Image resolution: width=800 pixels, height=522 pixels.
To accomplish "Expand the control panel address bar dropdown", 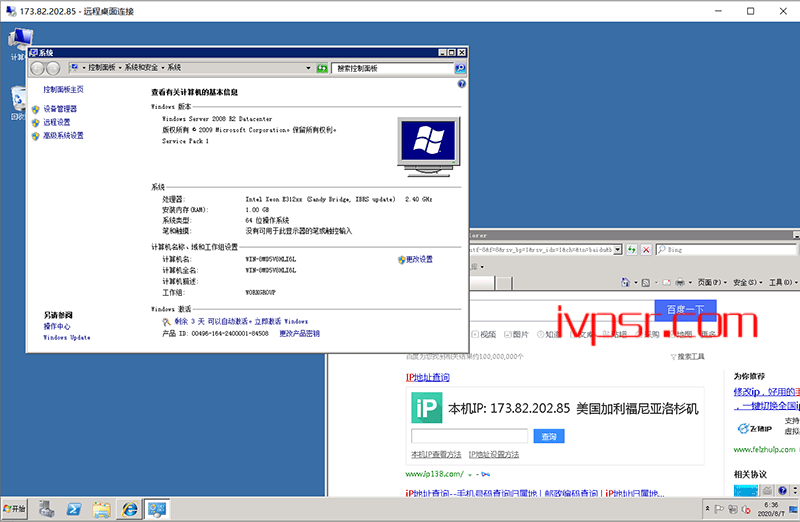I will (x=308, y=68).
